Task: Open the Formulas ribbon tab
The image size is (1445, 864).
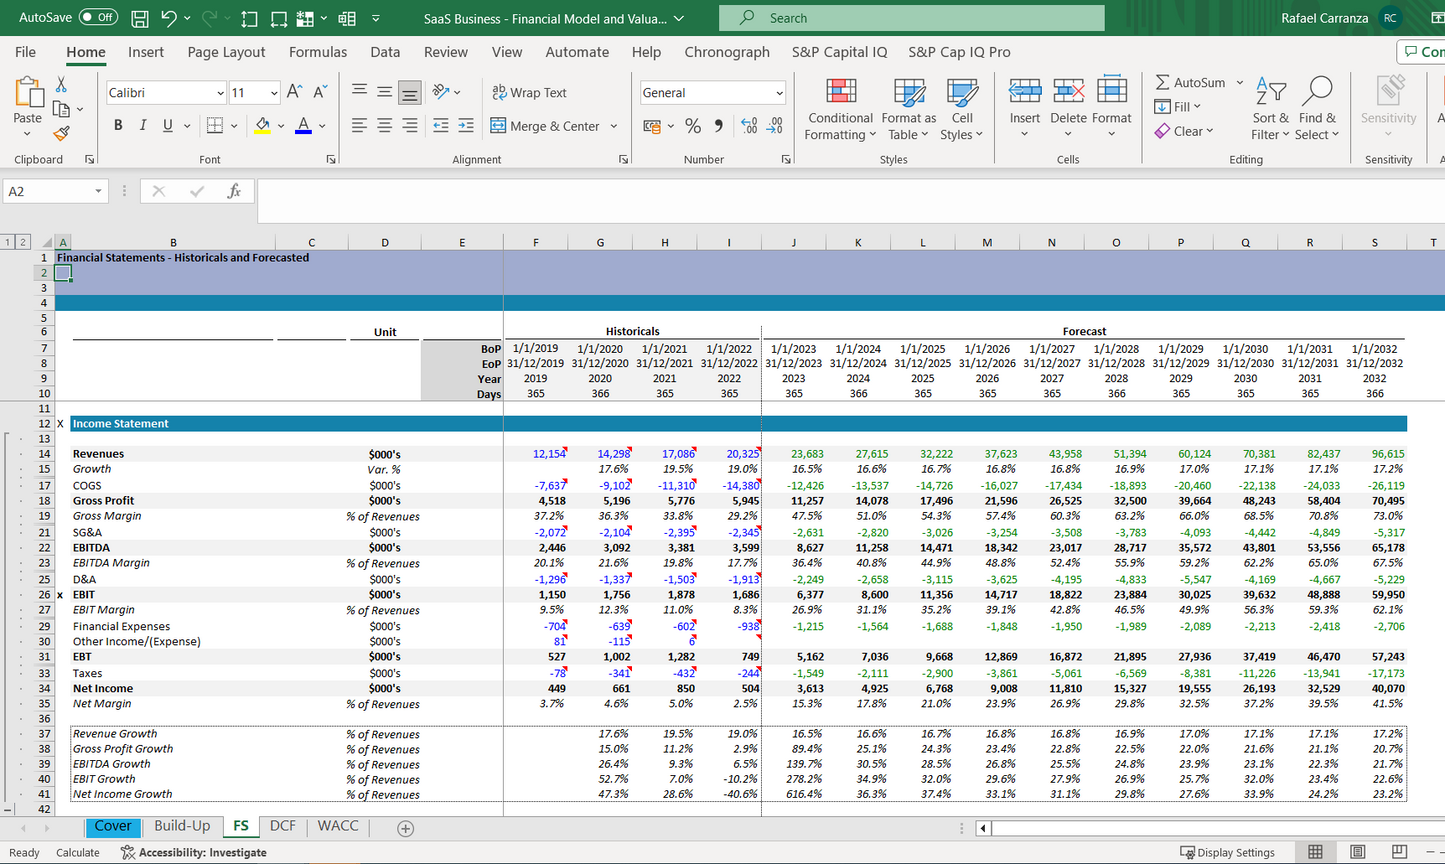Action: (x=318, y=52)
